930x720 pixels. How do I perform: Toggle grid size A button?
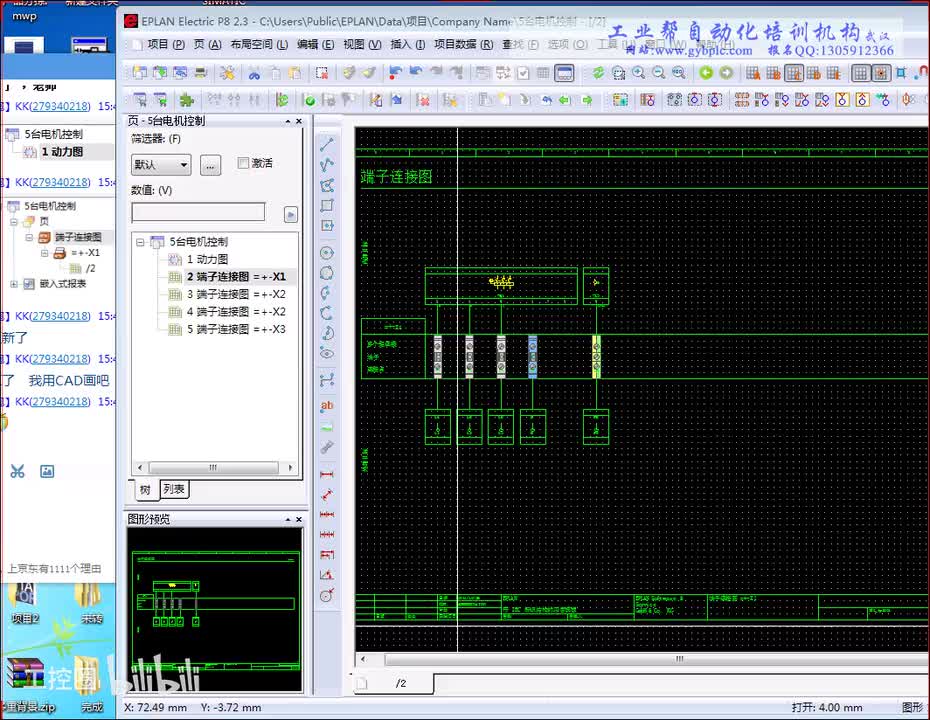click(x=753, y=73)
